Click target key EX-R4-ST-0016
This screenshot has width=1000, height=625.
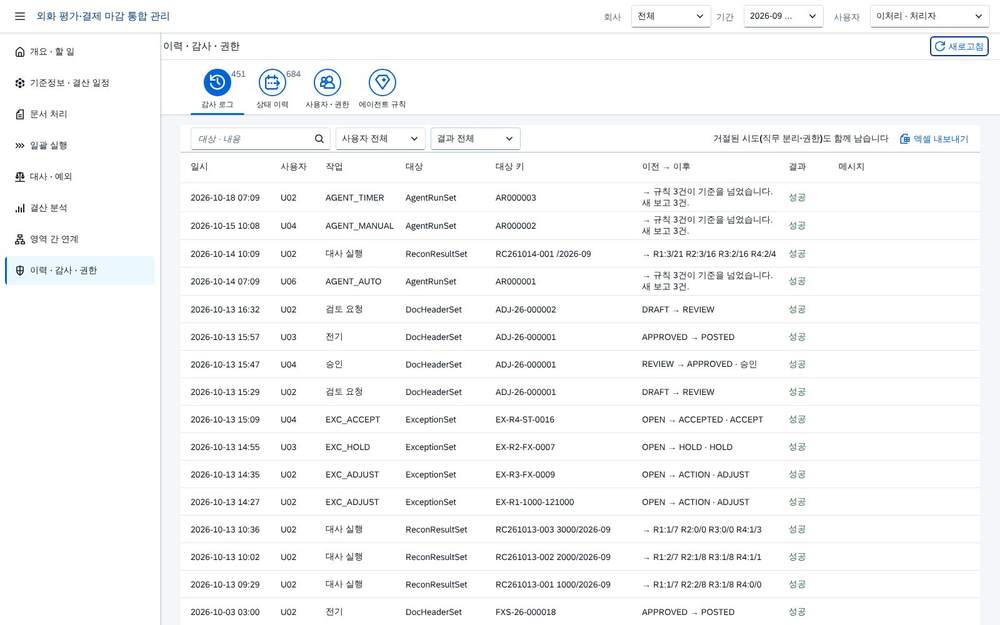click(x=525, y=420)
